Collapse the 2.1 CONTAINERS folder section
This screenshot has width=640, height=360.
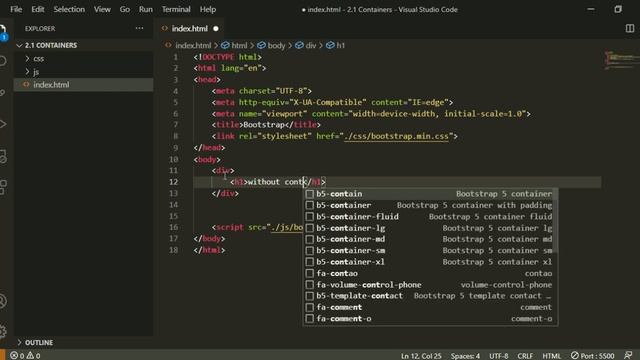[x=84, y=45]
